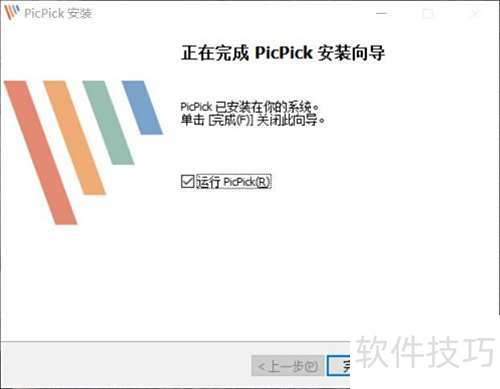Click text 单击 [完成(F)] 关闭此向导
This screenshot has width=500, height=389.
pos(253,120)
